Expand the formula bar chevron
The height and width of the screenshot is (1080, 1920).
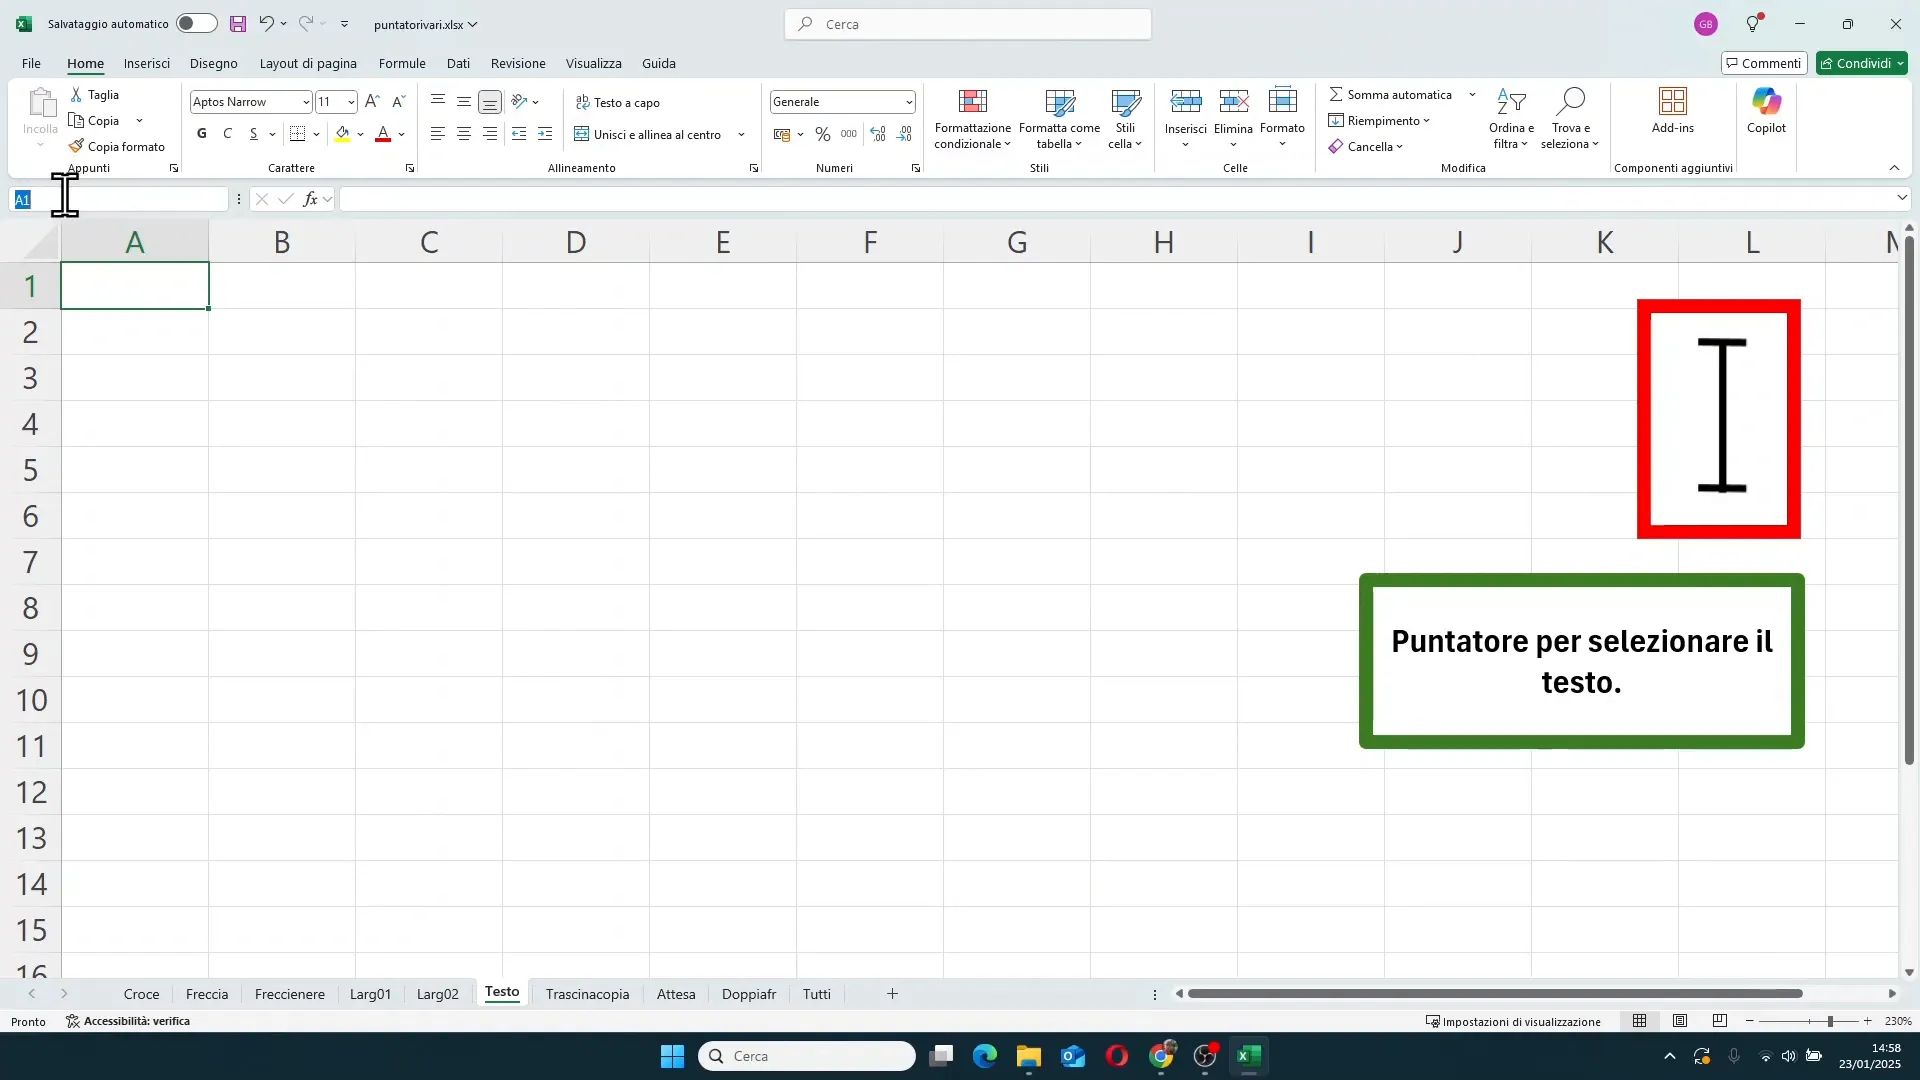1902,198
